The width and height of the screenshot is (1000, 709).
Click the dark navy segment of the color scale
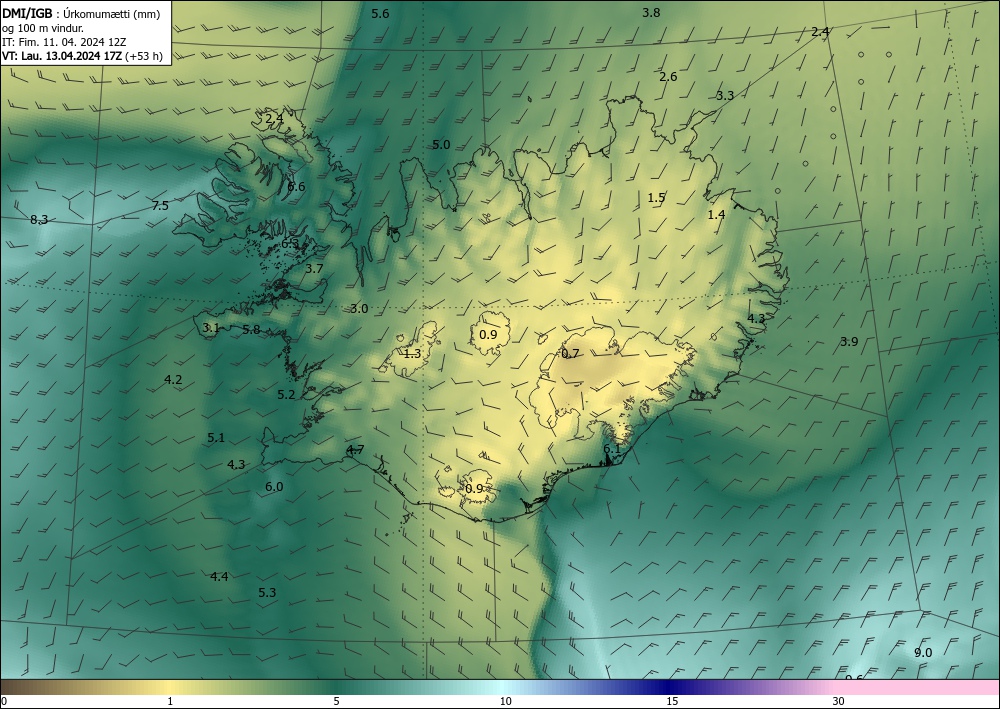(666, 687)
